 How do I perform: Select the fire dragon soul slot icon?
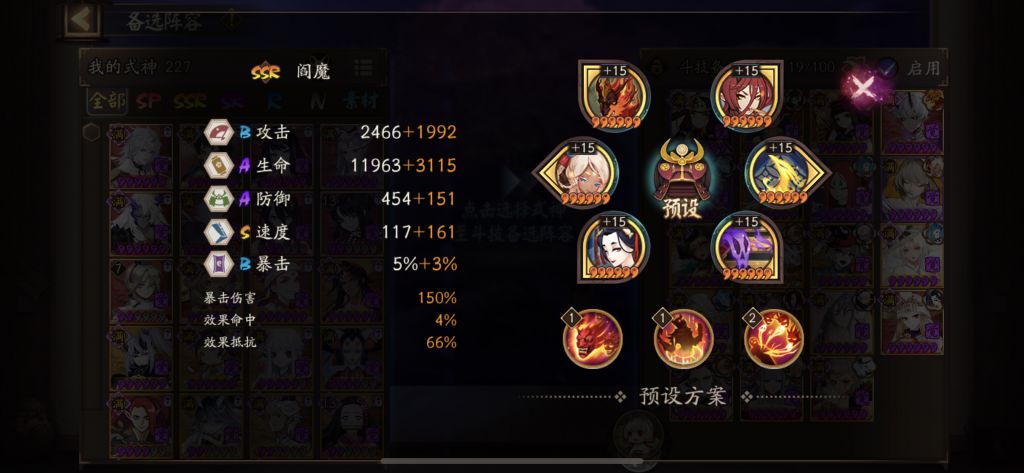(x=614, y=95)
